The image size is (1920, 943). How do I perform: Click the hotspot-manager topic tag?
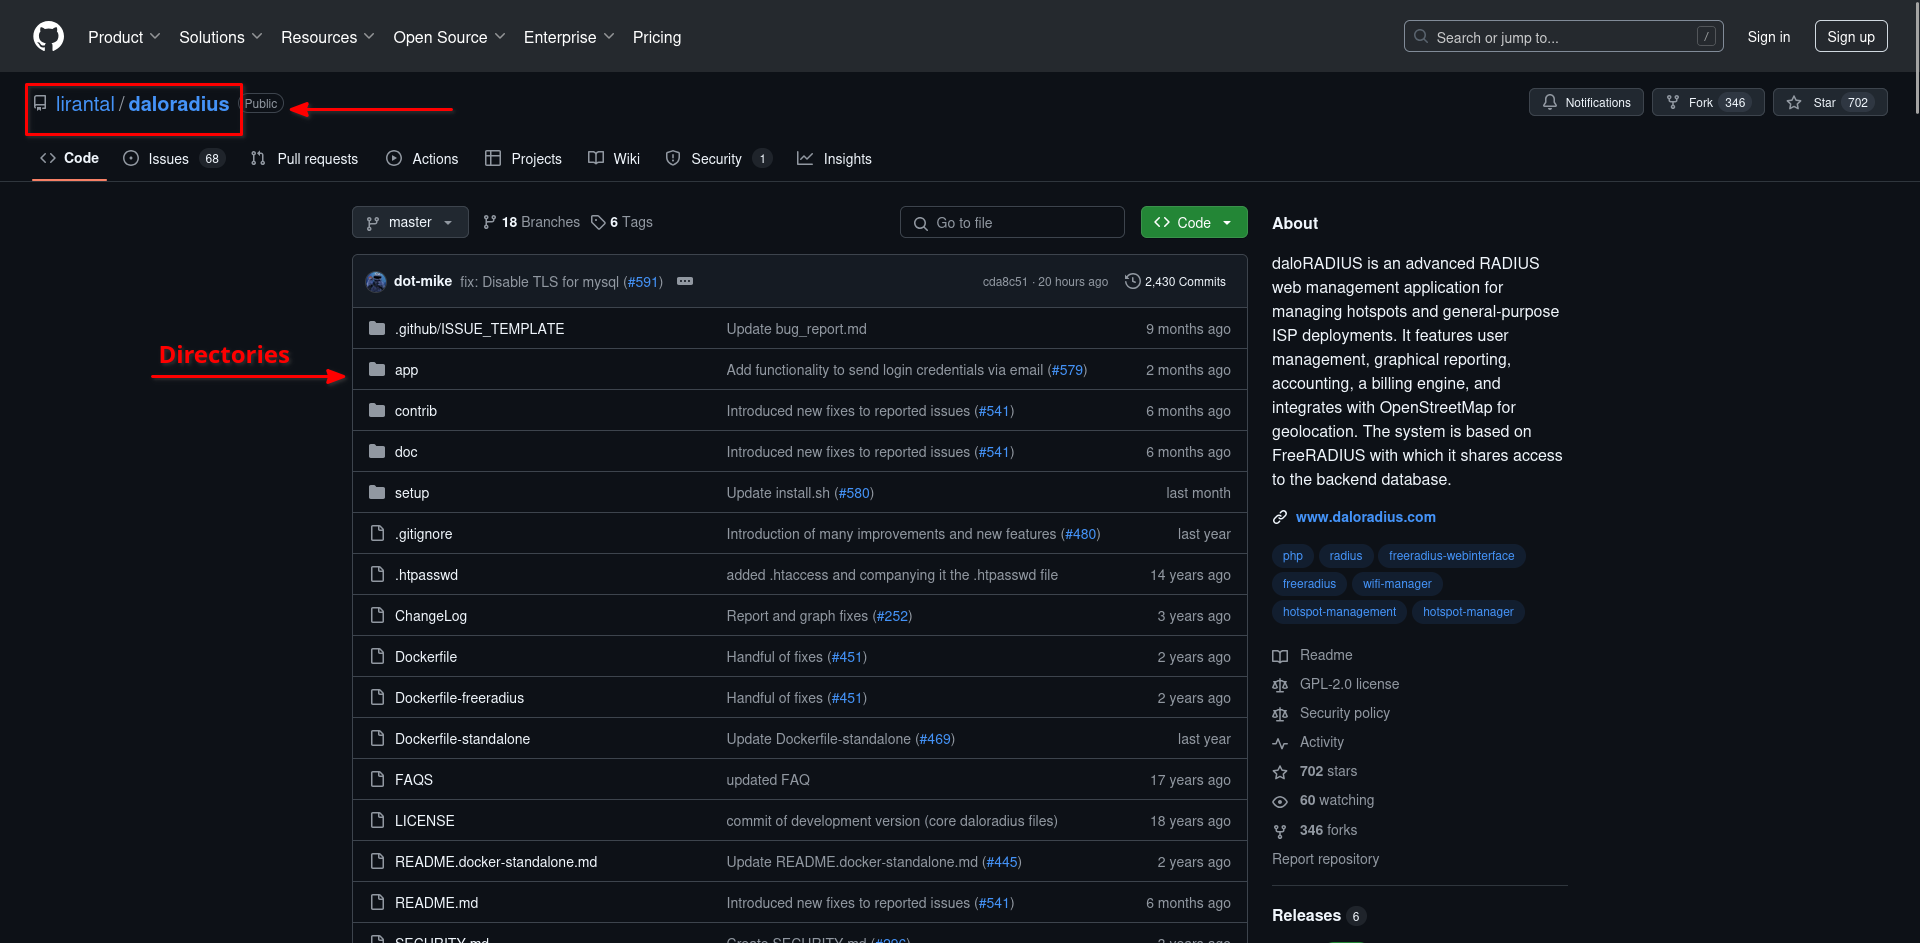pos(1468,612)
